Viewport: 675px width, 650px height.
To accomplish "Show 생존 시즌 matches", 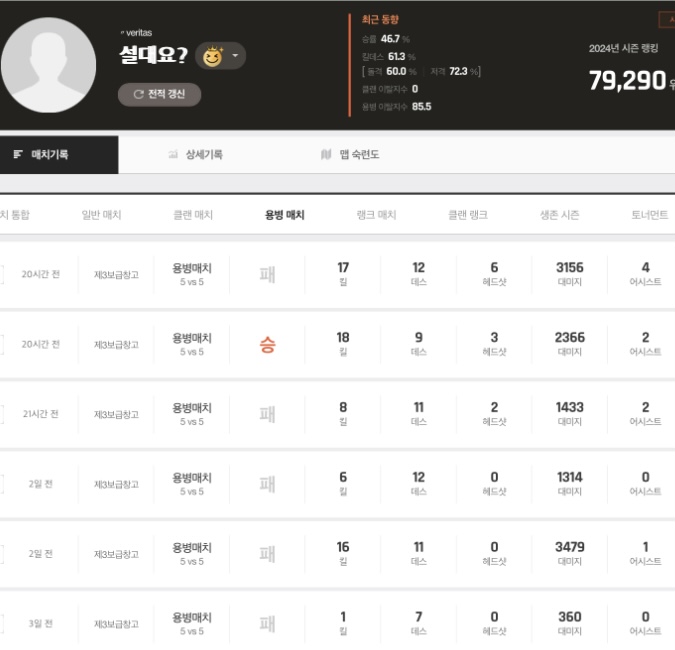I will coord(560,215).
